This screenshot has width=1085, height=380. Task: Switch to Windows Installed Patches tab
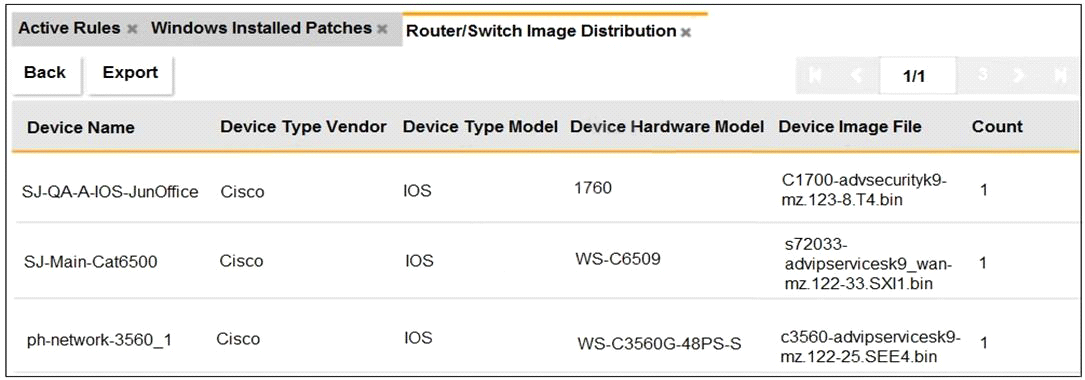262,29
